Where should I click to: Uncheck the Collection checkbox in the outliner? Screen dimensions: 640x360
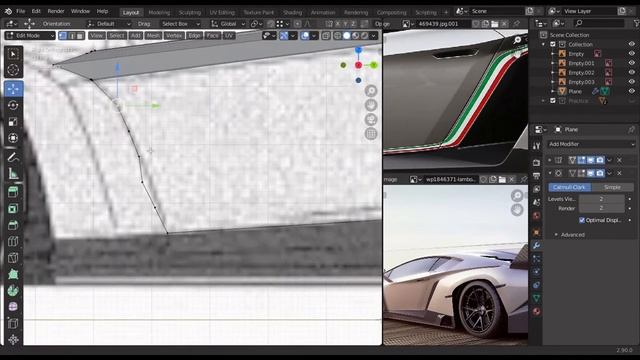pyautogui.click(x=553, y=44)
